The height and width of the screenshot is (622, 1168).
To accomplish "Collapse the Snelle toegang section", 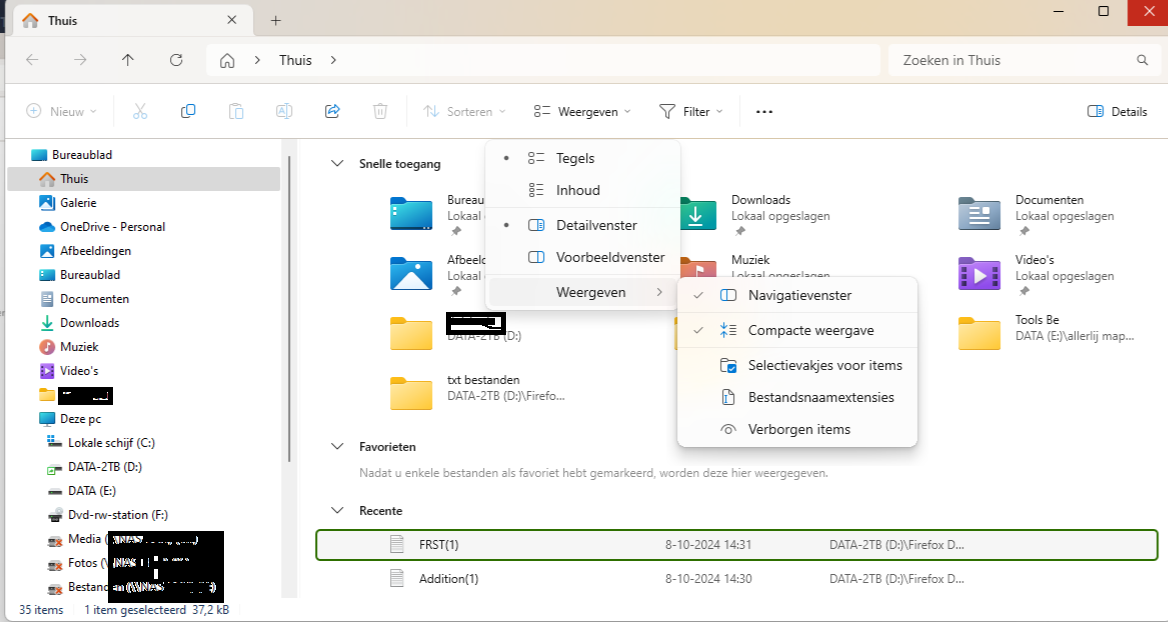I will [x=336, y=164].
